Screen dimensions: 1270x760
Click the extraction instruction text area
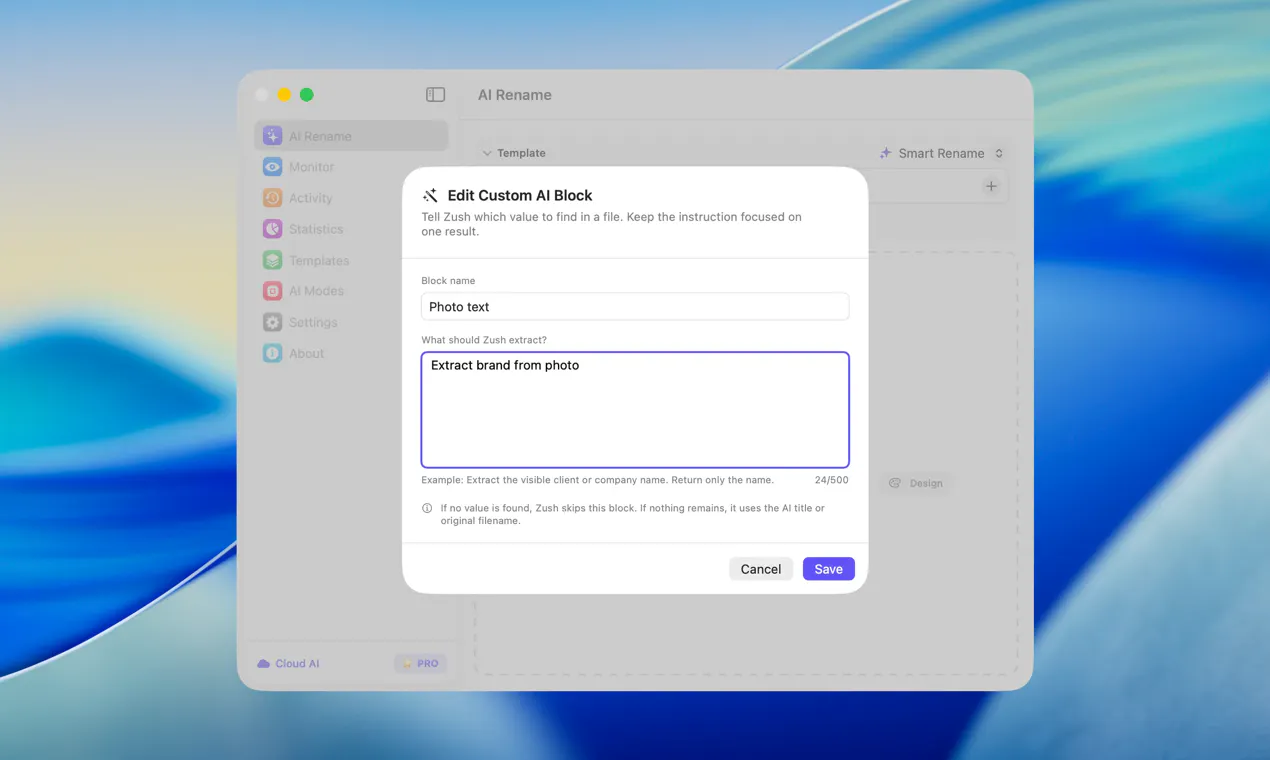tap(635, 409)
